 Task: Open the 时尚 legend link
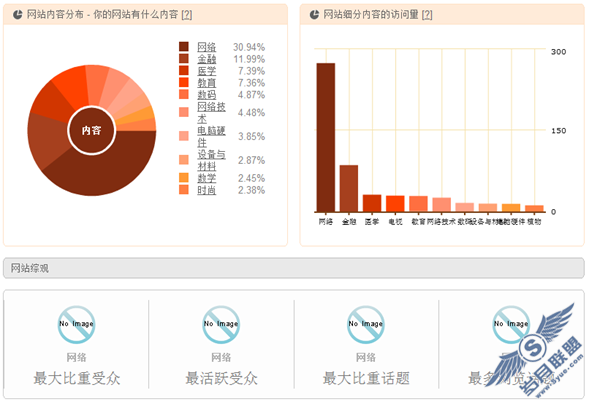point(207,190)
